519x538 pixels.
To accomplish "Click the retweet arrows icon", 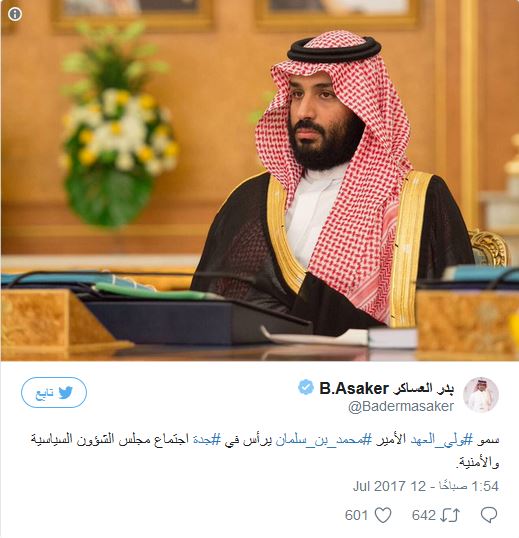I will tap(450, 515).
